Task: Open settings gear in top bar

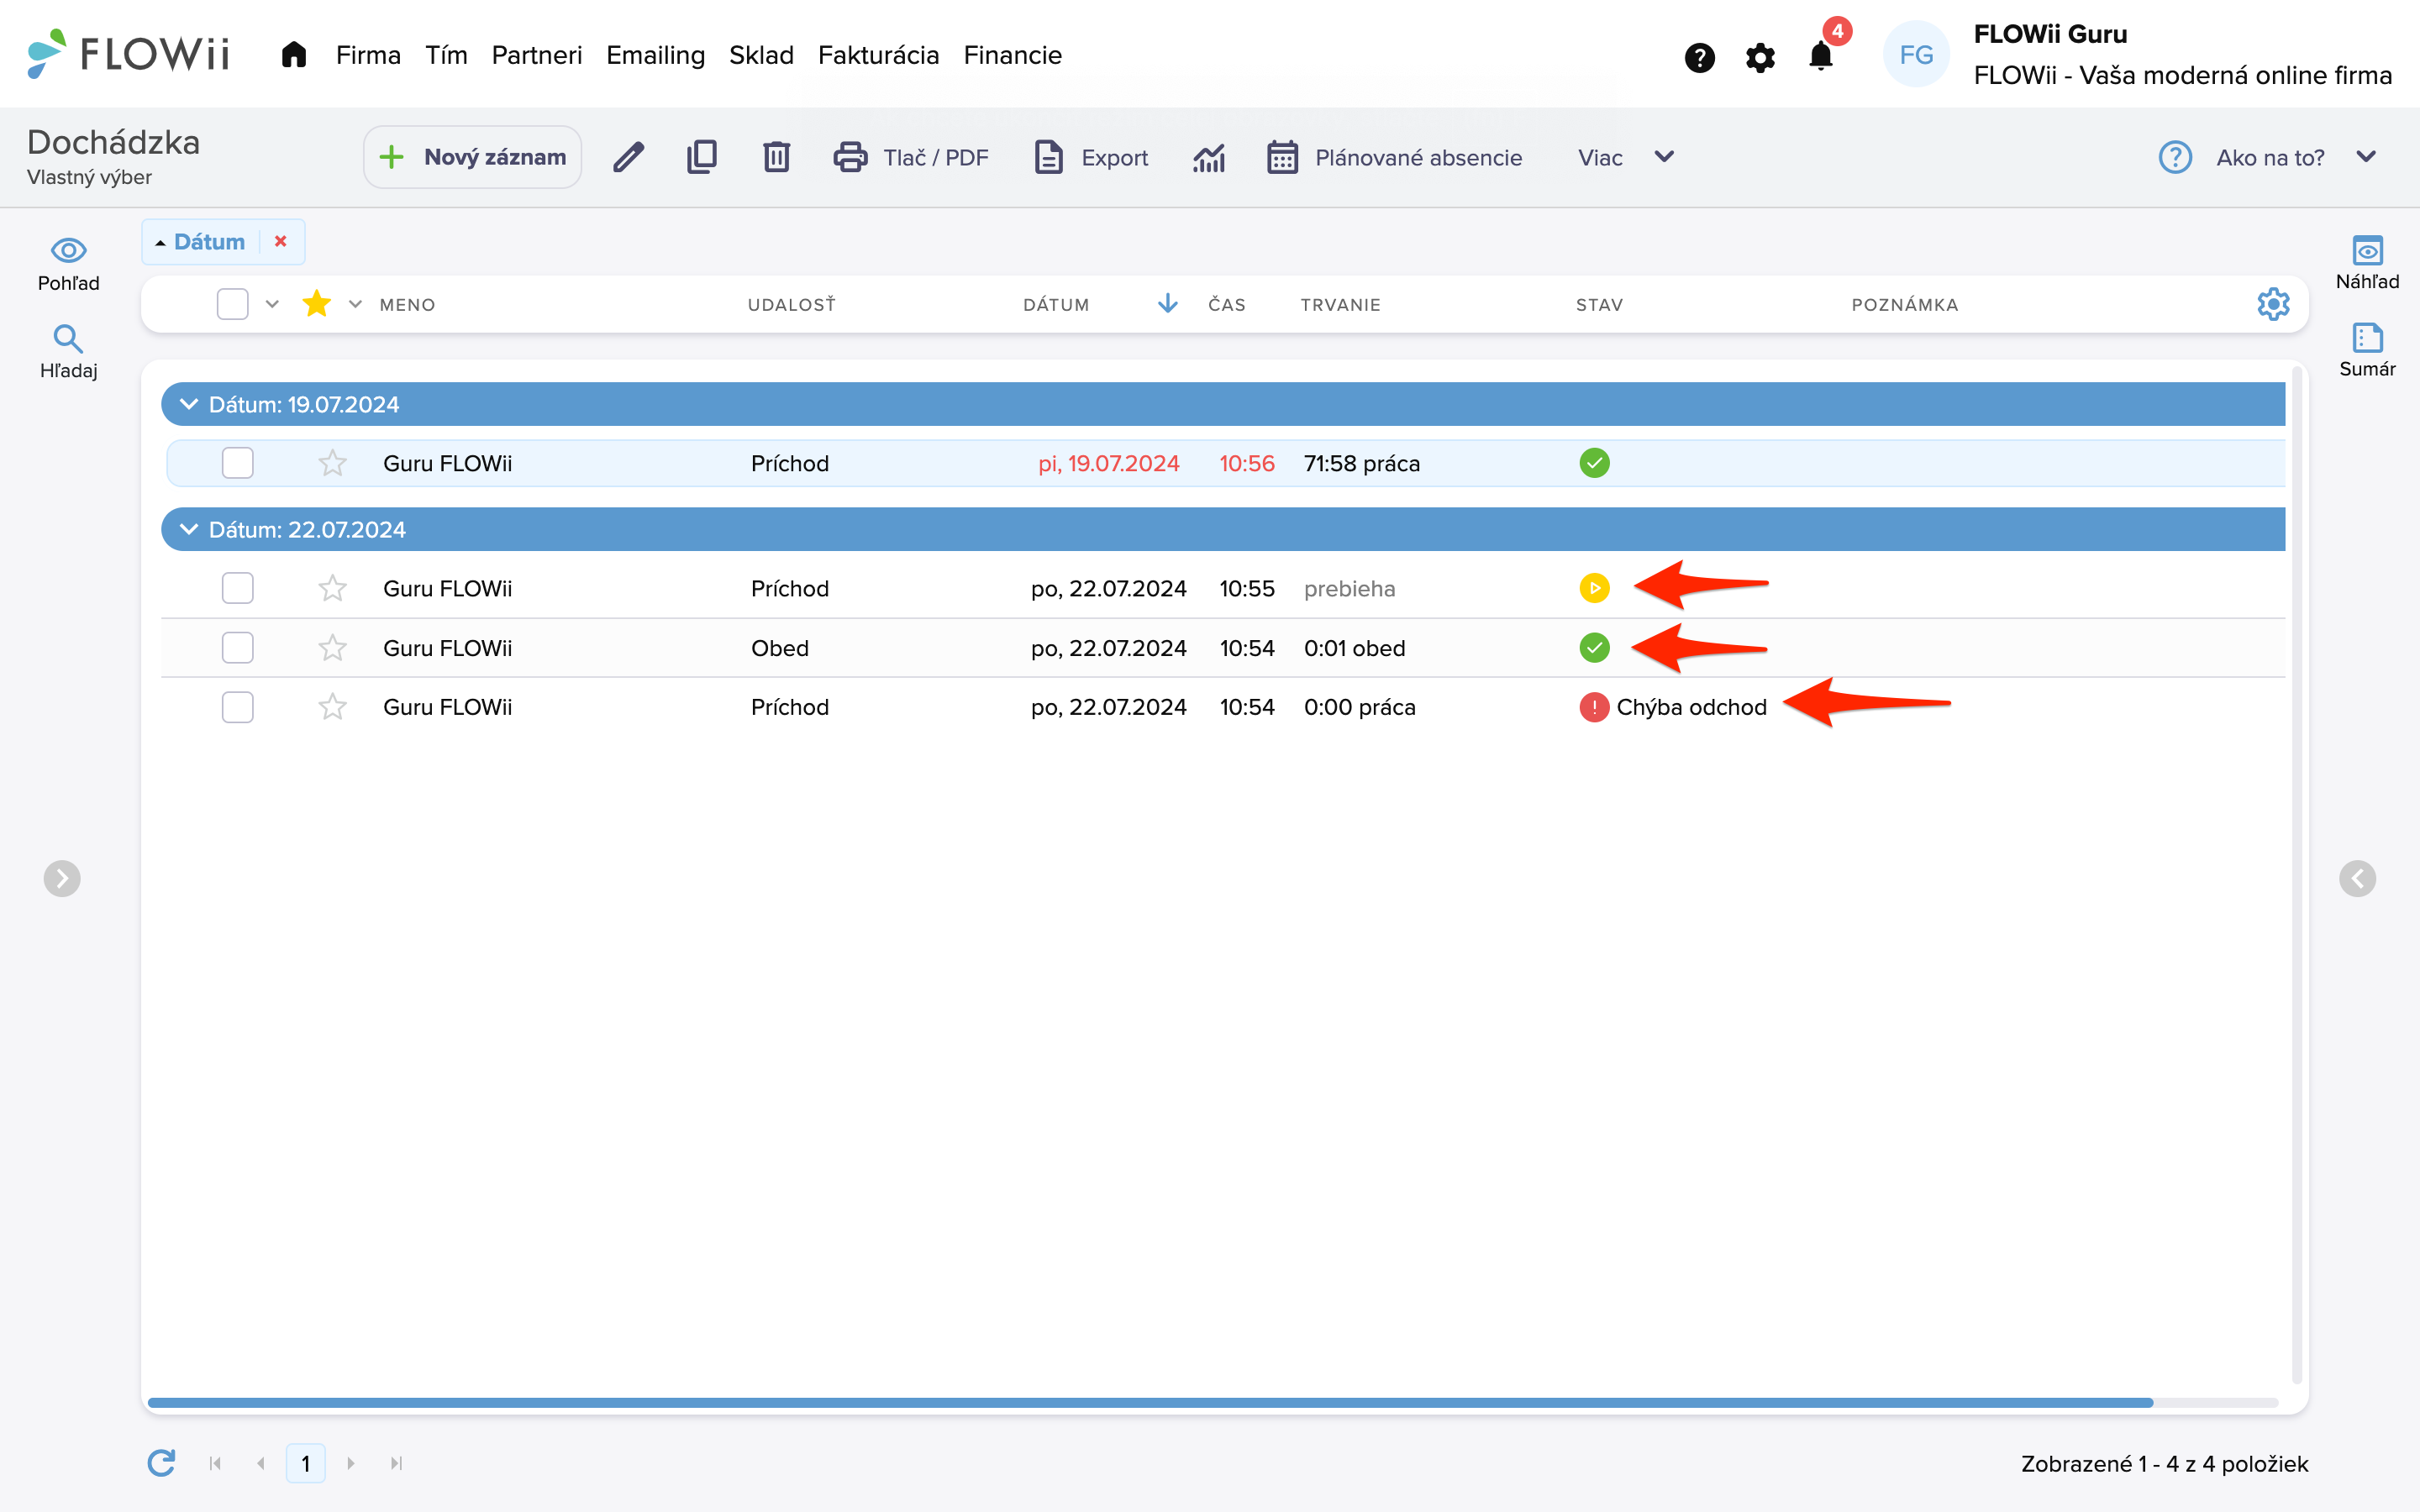Action: [1760, 57]
